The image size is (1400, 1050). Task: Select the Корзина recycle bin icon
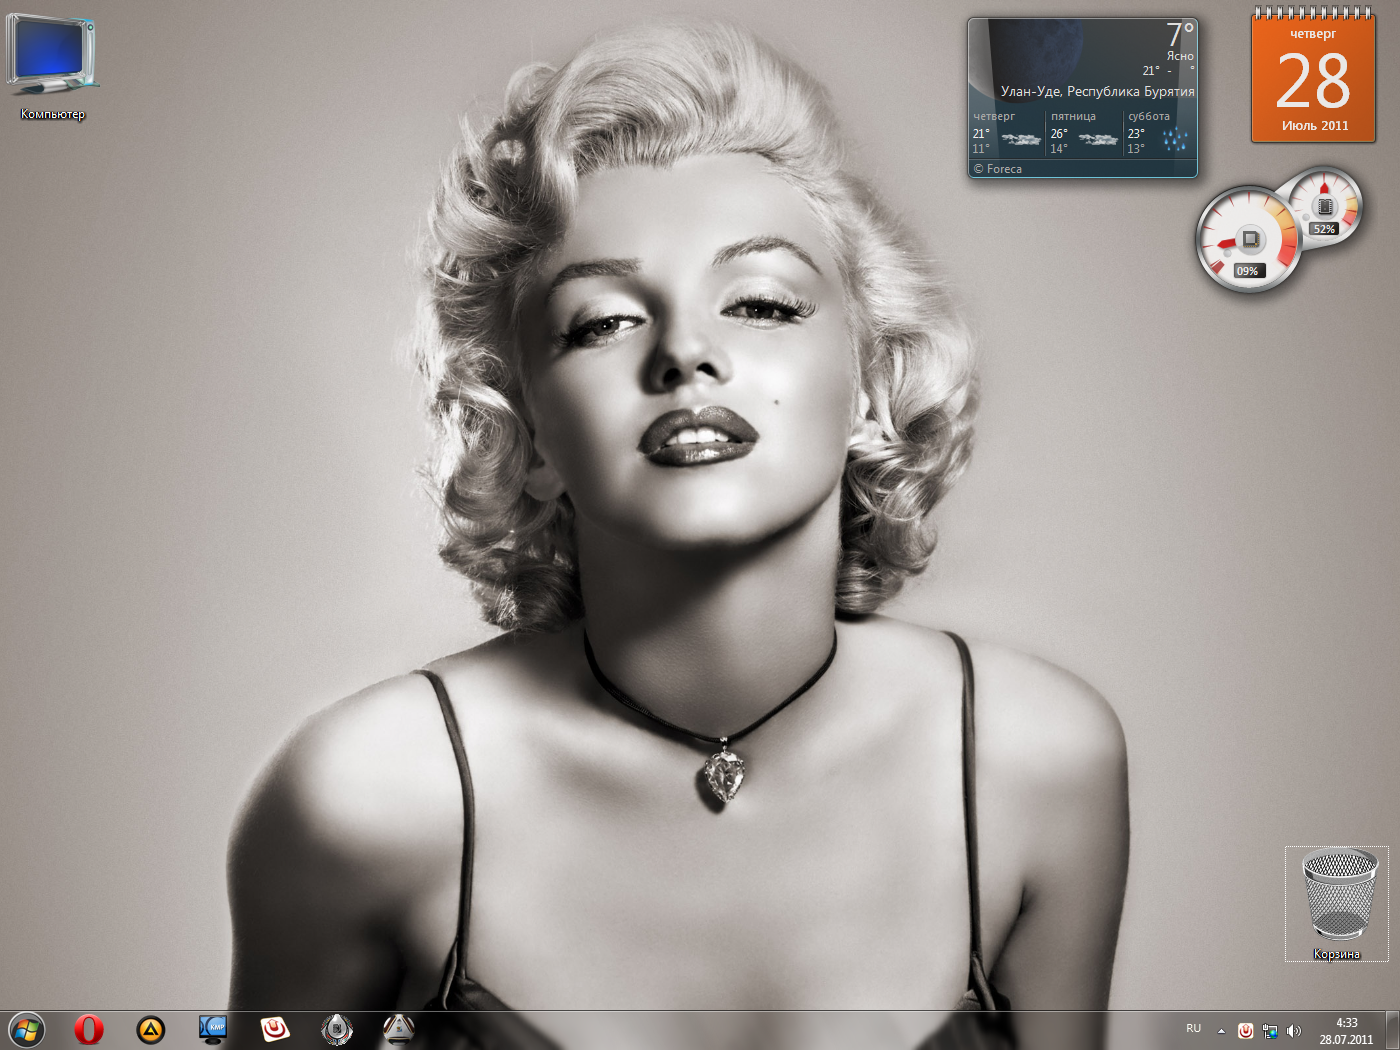click(1337, 904)
